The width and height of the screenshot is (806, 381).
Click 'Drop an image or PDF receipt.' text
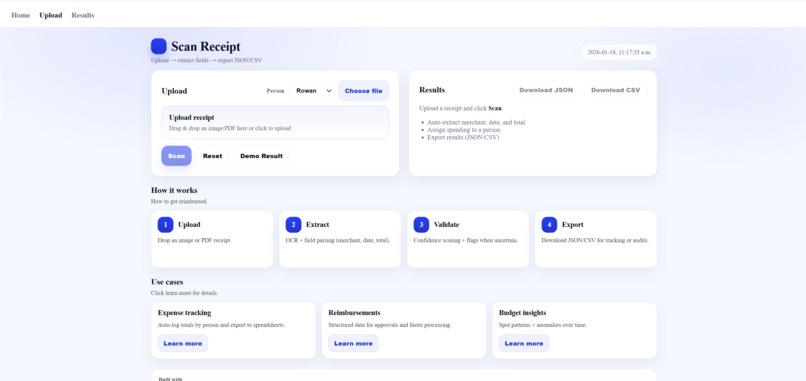[195, 240]
